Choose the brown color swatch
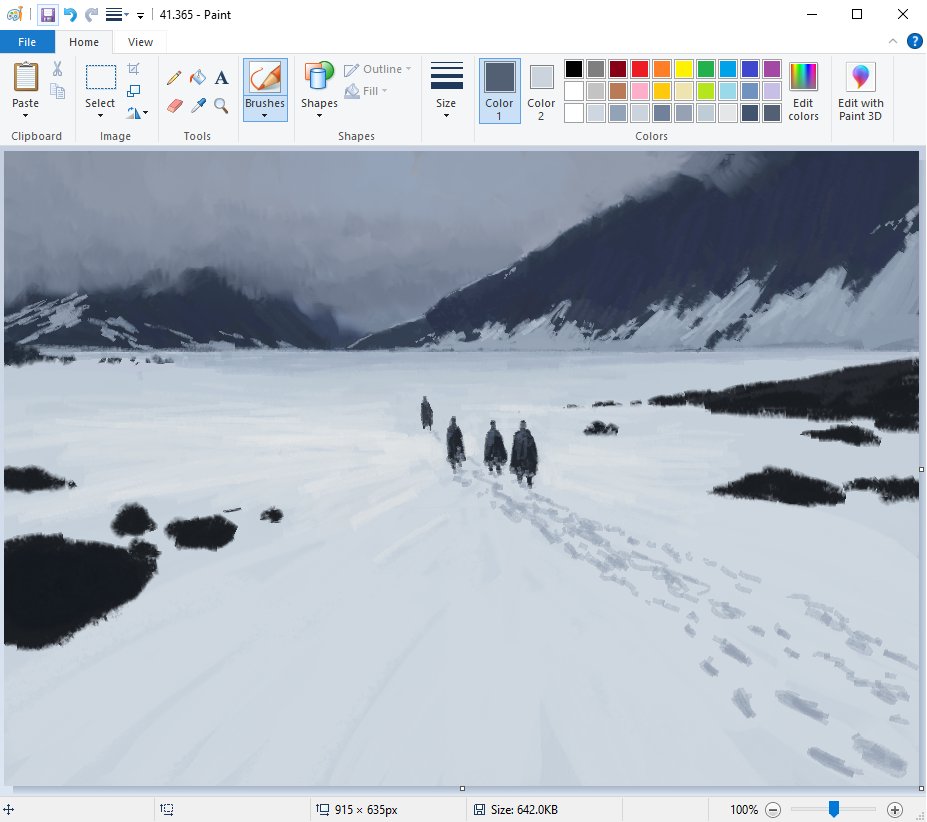927x822 pixels. tap(618, 90)
